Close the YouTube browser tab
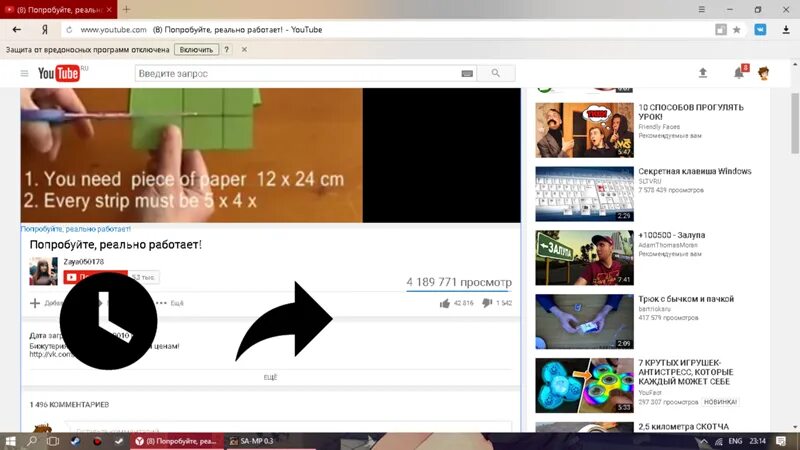 tap(109, 10)
